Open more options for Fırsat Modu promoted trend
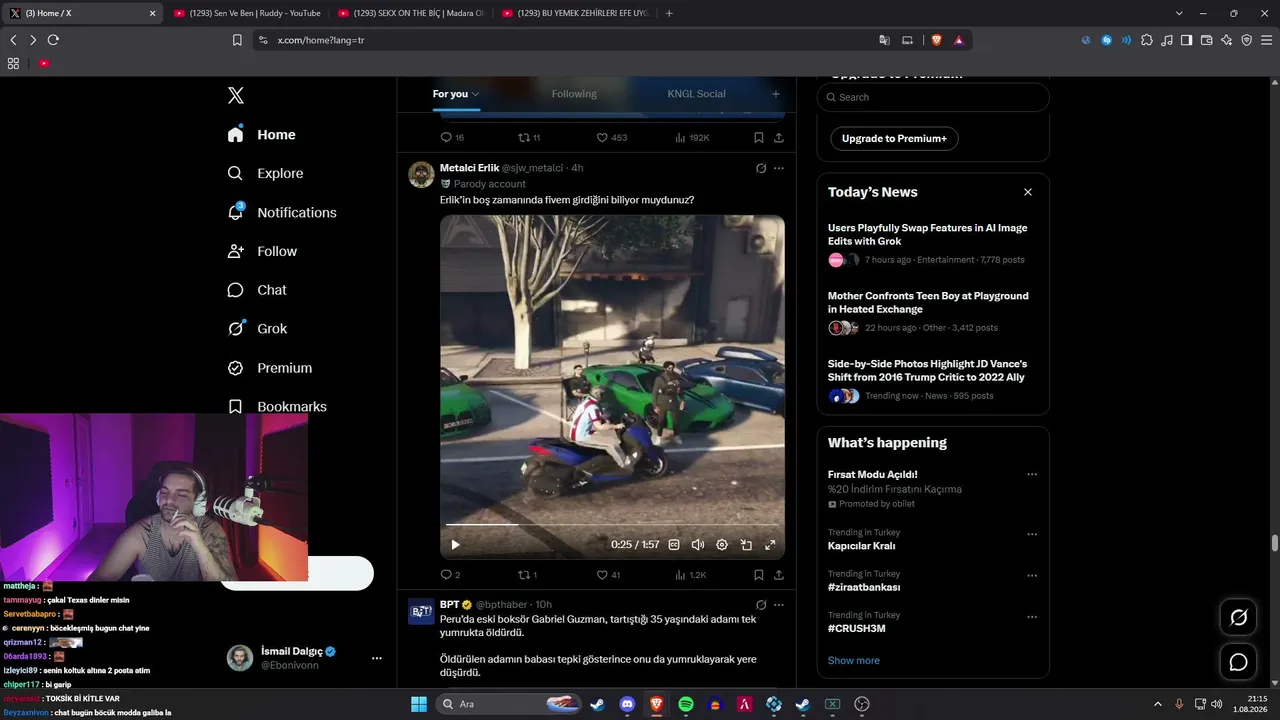Image resolution: width=1280 pixels, height=720 pixels. point(1032,475)
